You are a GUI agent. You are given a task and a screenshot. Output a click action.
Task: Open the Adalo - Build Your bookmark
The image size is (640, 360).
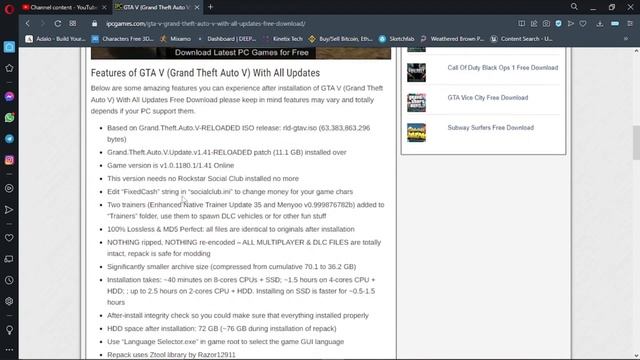click(x=56, y=39)
